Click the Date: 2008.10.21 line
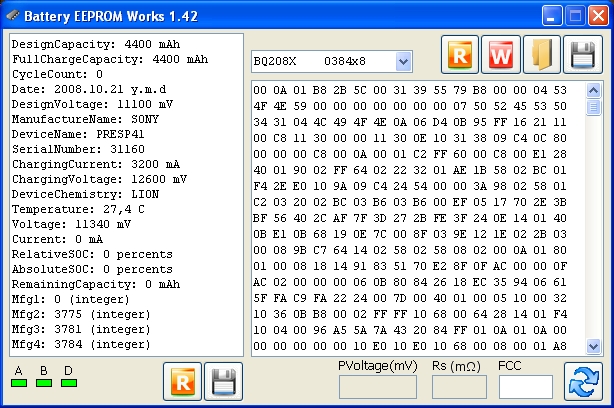The width and height of the screenshot is (614, 408). [x=89, y=89]
